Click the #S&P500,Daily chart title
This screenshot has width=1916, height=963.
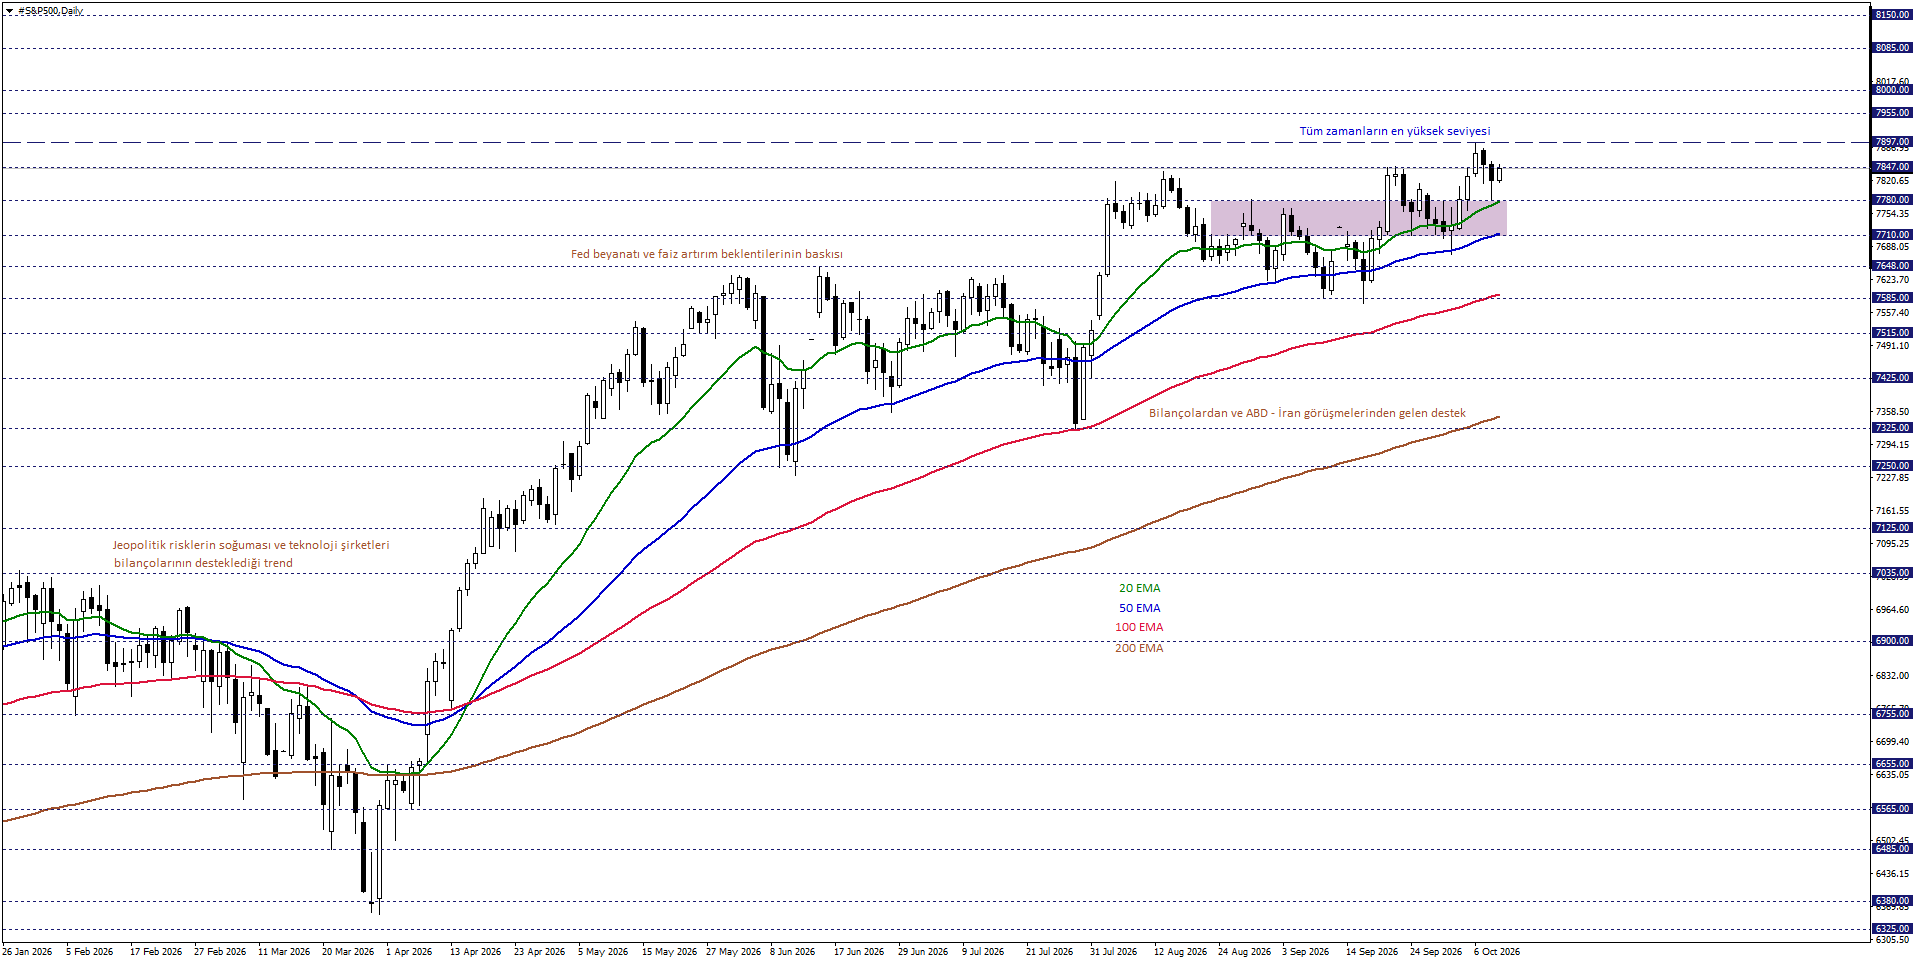[51, 11]
